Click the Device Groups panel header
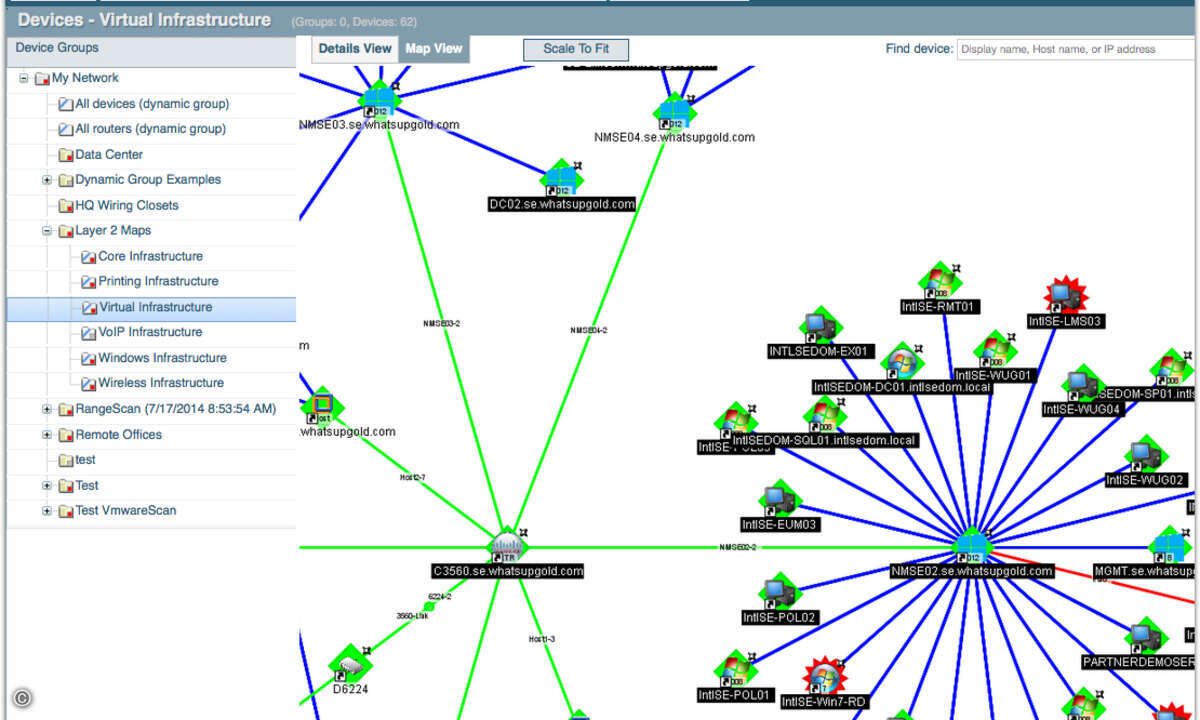The height and width of the screenshot is (720, 1200). pos(151,48)
